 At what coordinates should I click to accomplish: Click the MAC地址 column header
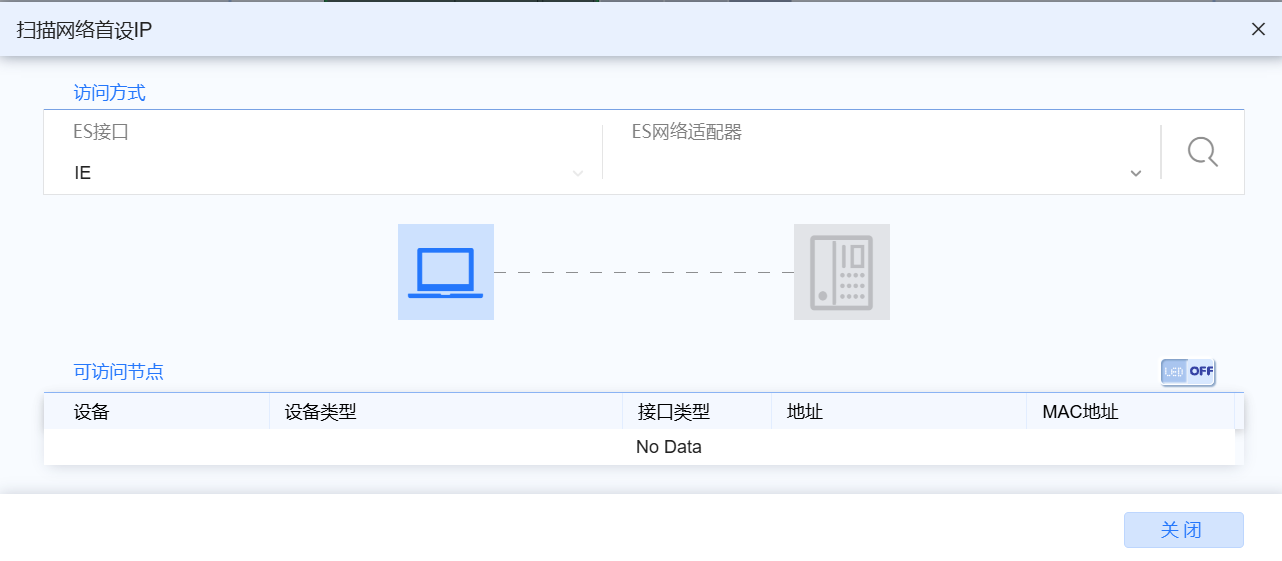pos(1080,411)
